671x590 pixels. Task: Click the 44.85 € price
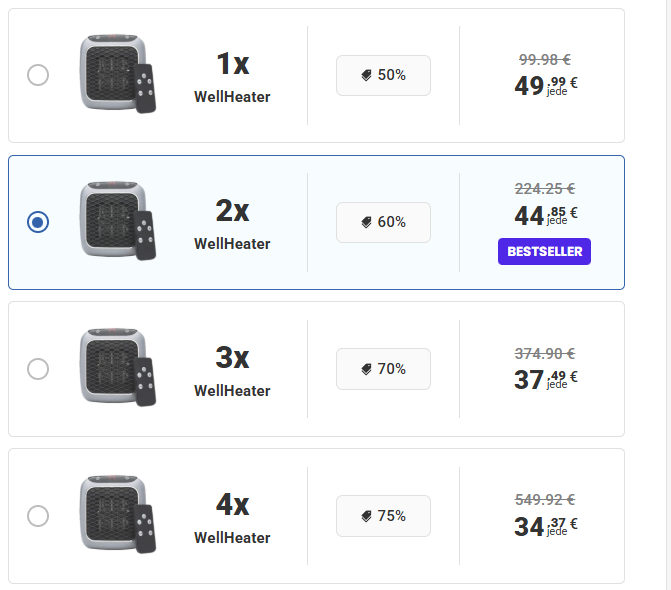click(x=544, y=215)
